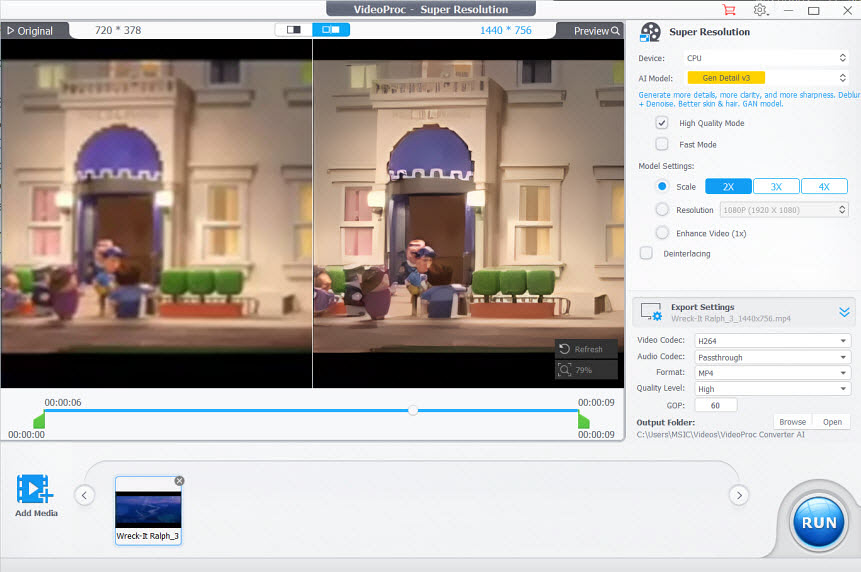Open the Format dropdown
Image resolution: width=861 pixels, height=572 pixels.
point(773,373)
